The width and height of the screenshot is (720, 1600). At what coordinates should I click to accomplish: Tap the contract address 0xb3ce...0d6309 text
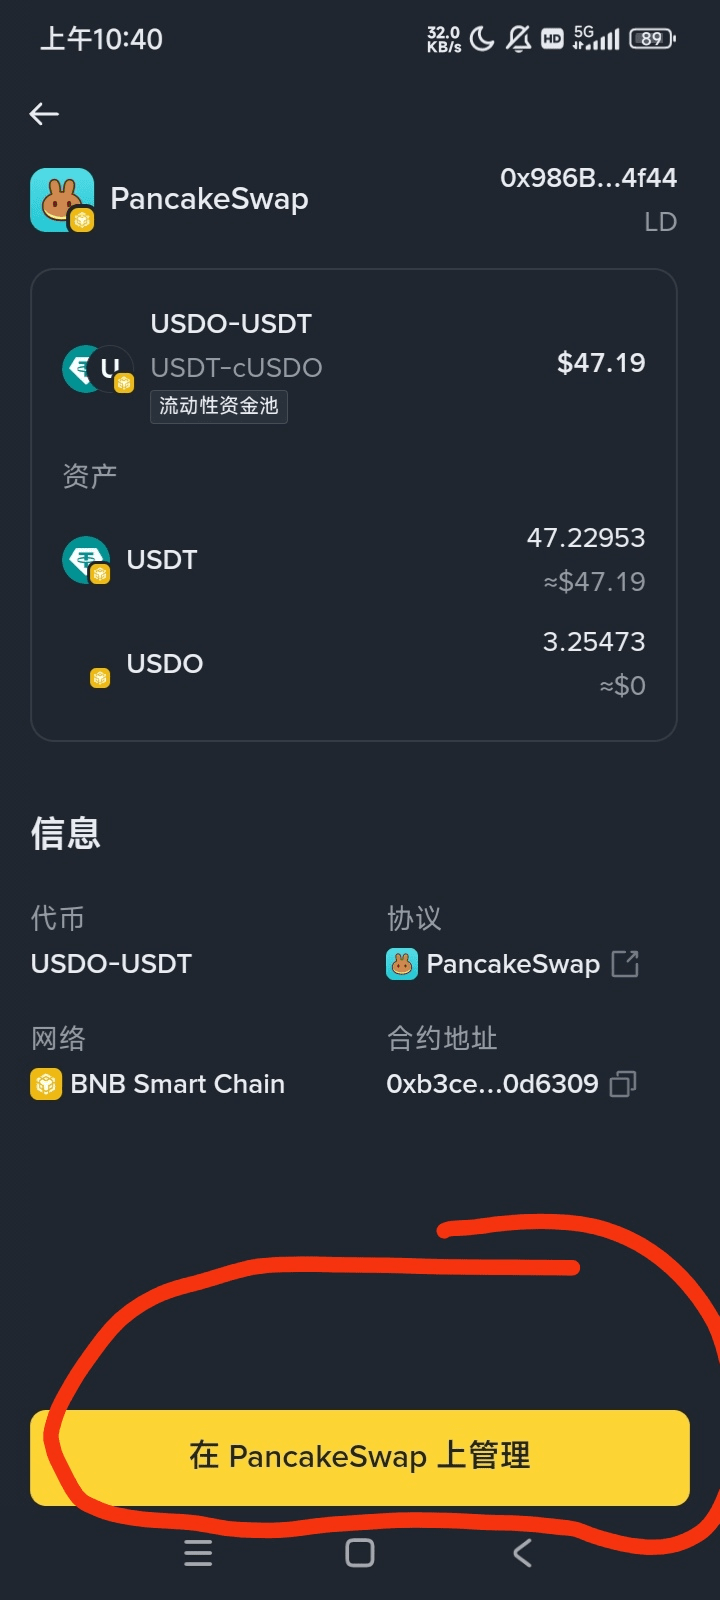click(492, 1084)
